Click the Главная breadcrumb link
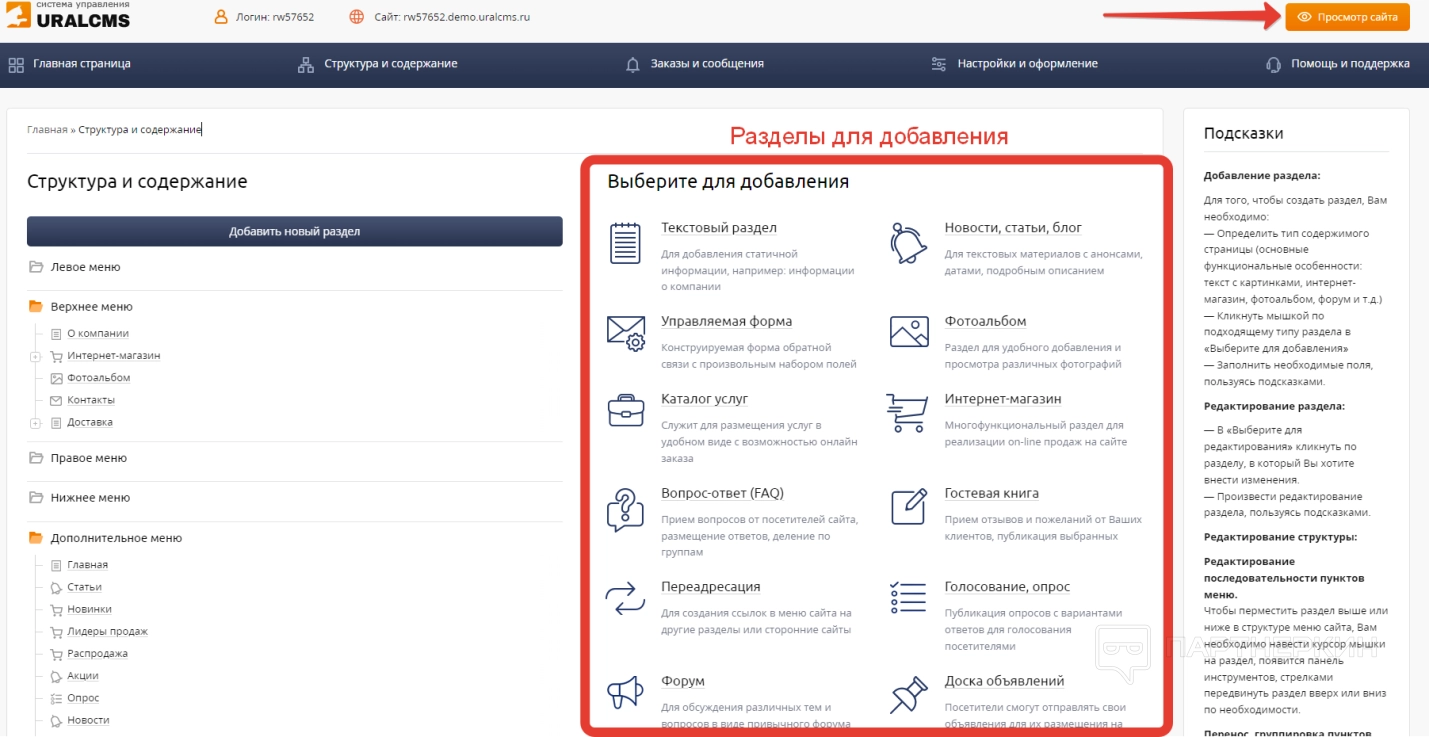The image size is (1429, 737). coord(47,130)
